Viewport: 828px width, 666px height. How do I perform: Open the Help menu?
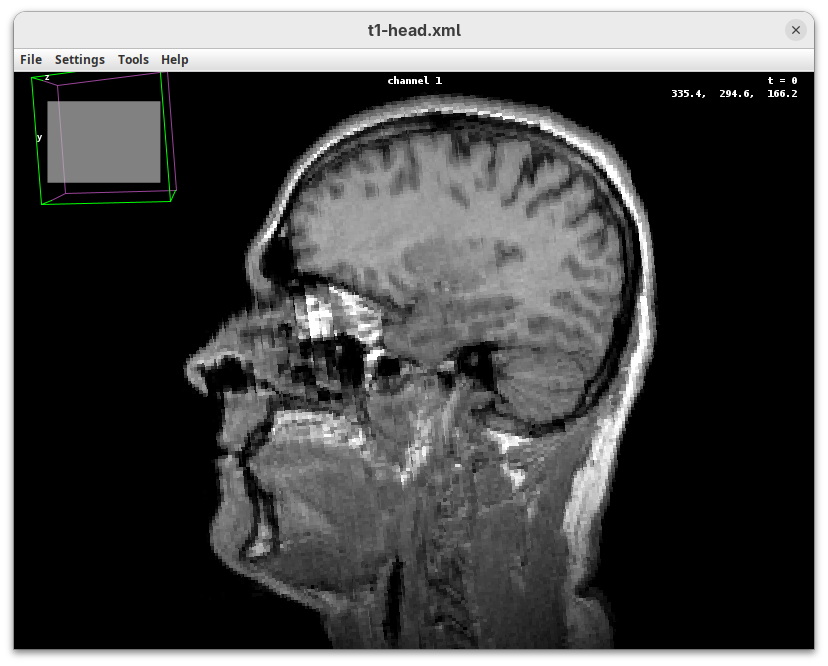[x=175, y=60]
